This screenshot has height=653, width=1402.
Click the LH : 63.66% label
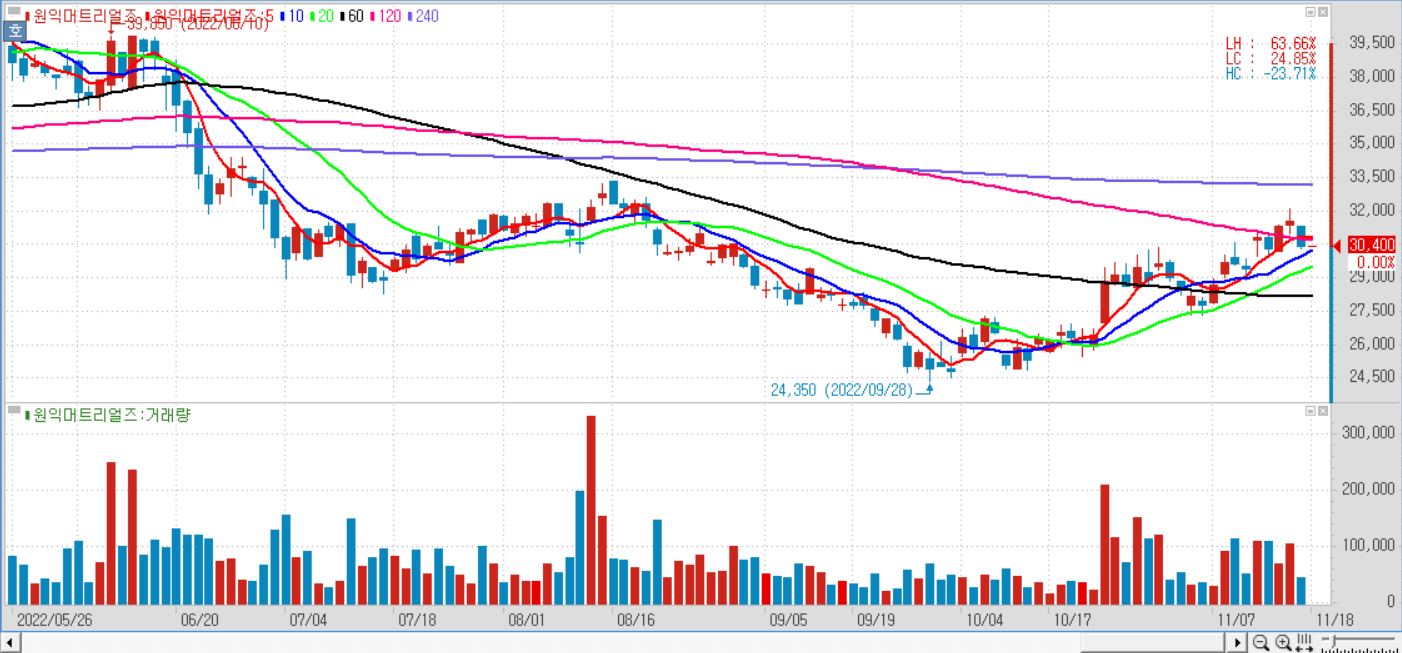1270,44
